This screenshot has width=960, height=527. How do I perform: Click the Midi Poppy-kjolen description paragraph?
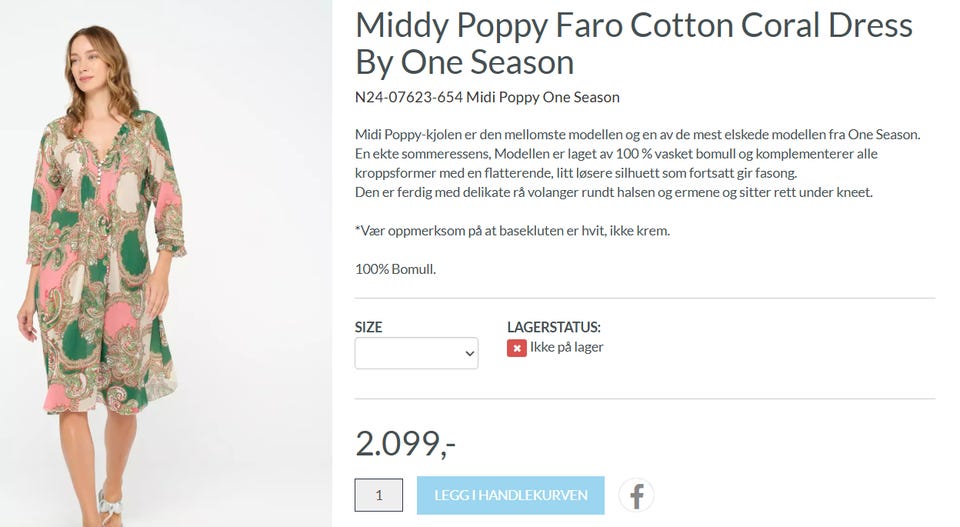pos(637,134)
